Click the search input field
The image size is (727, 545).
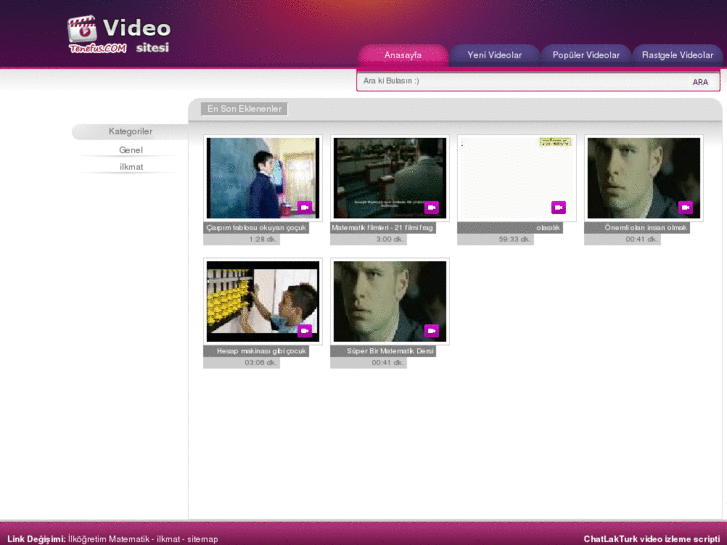(520, 81)
